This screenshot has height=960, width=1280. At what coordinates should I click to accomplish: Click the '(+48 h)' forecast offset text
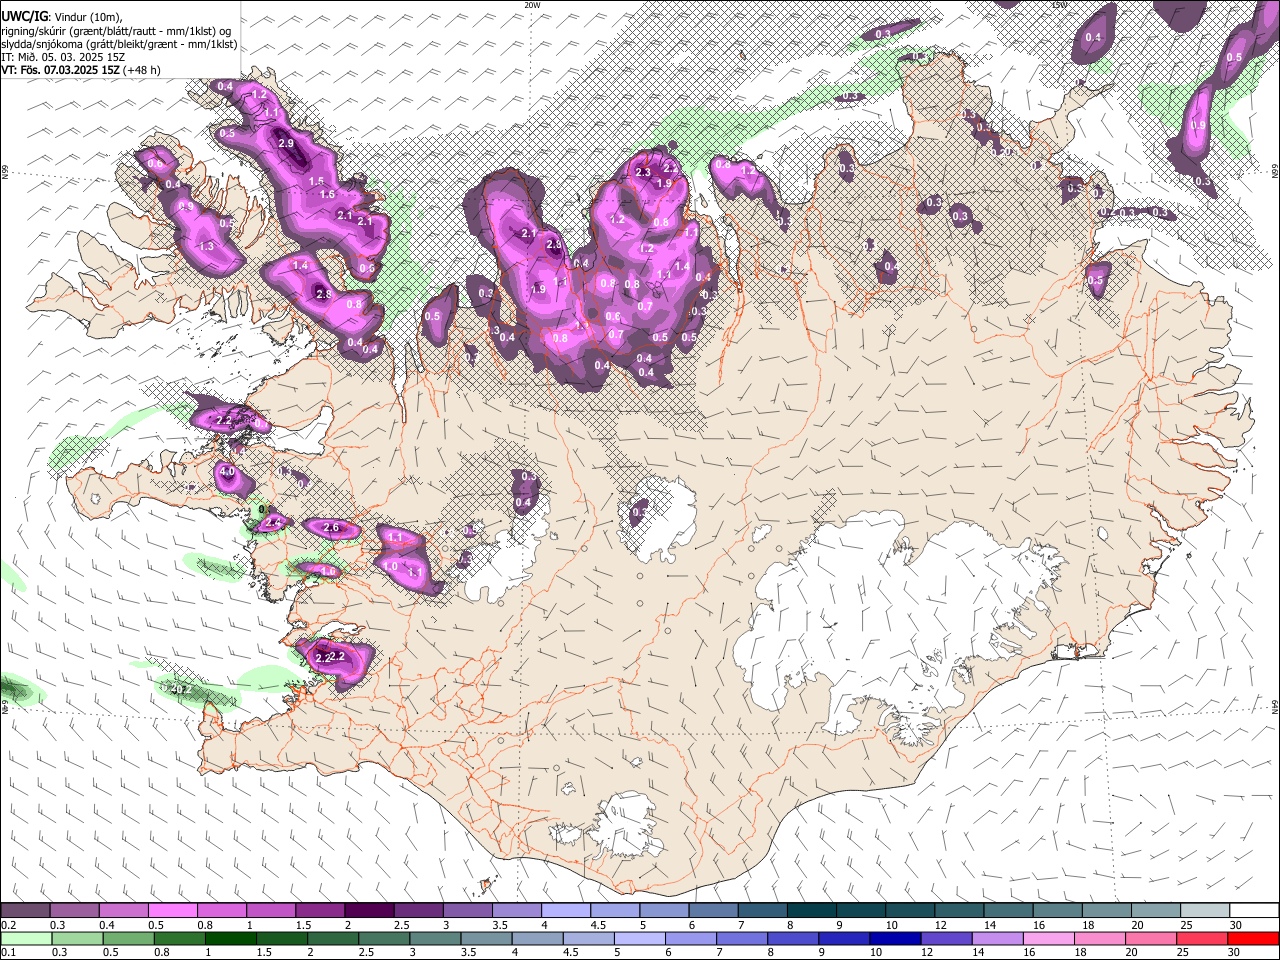[141, 70]
